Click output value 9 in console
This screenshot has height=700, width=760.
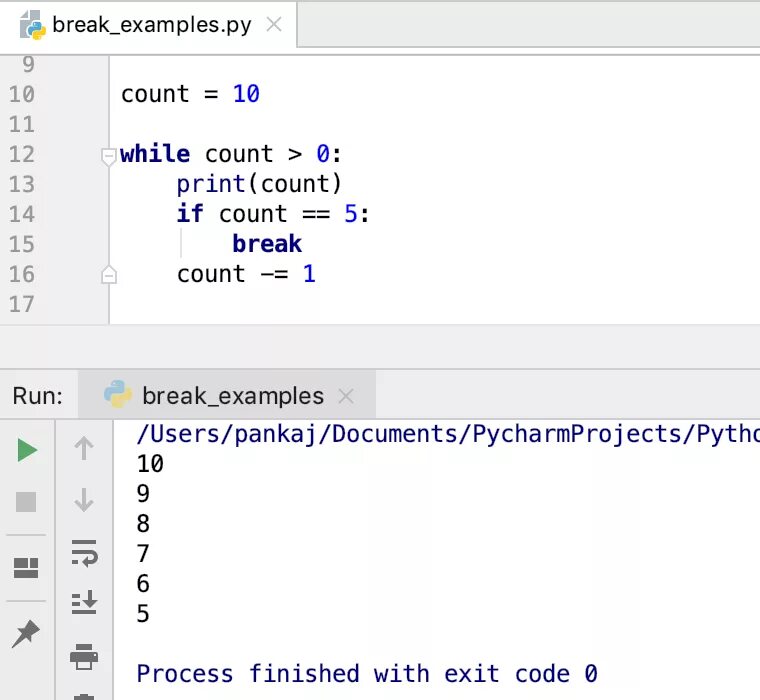point(143,494)
